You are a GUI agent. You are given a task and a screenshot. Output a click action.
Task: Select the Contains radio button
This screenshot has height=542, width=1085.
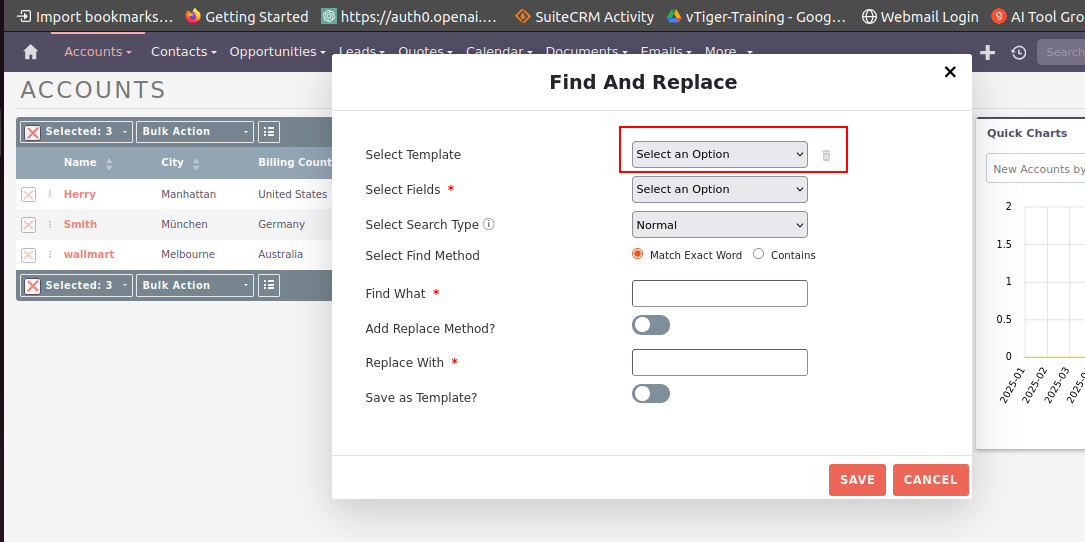759,254
